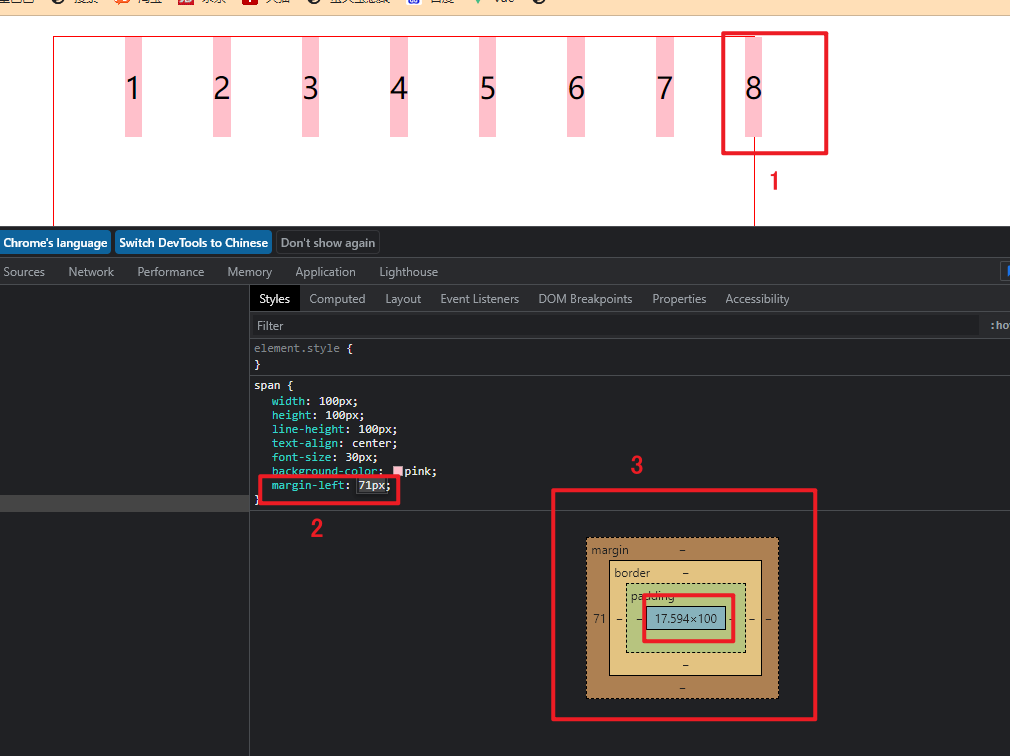Select the Computed sub-tab
Screen dimensions: 1010x756
tap(337, 299)
